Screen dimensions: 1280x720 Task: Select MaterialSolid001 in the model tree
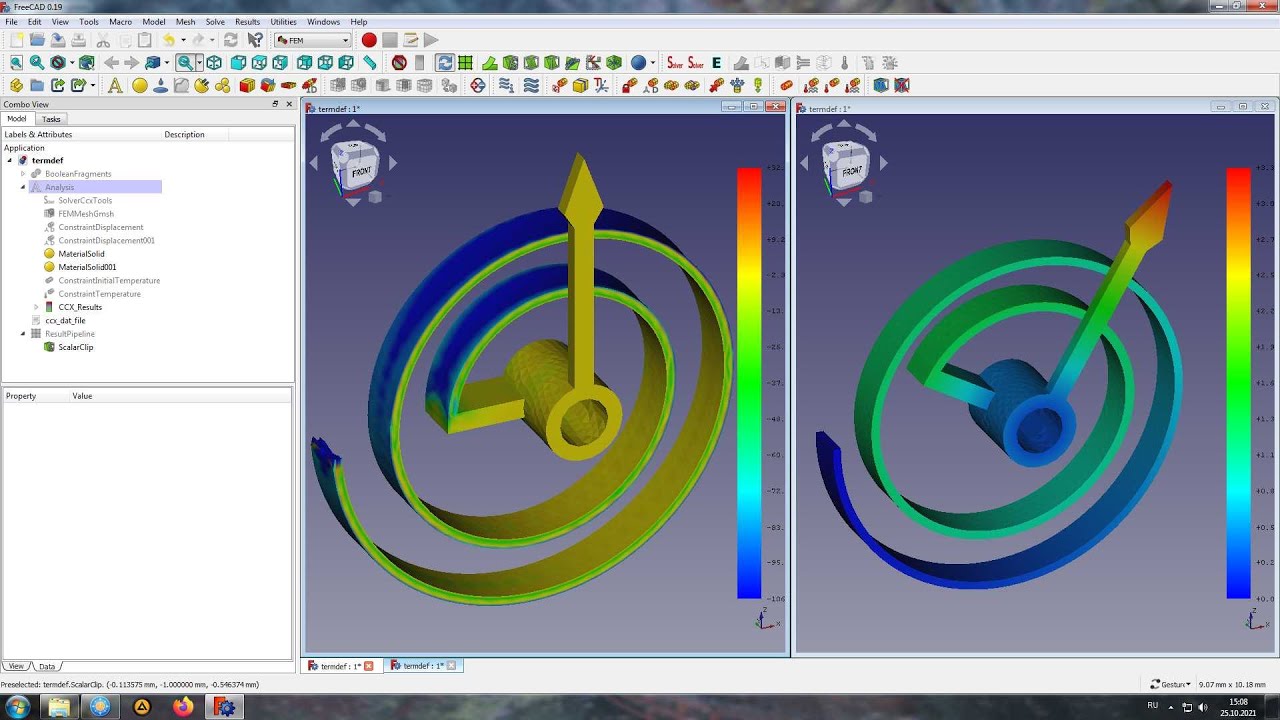[x=87, y=267]
